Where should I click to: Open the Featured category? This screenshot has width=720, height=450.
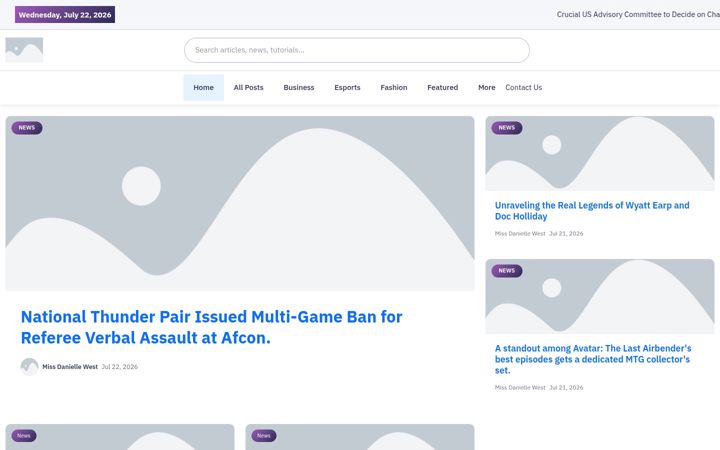[443, 87]
